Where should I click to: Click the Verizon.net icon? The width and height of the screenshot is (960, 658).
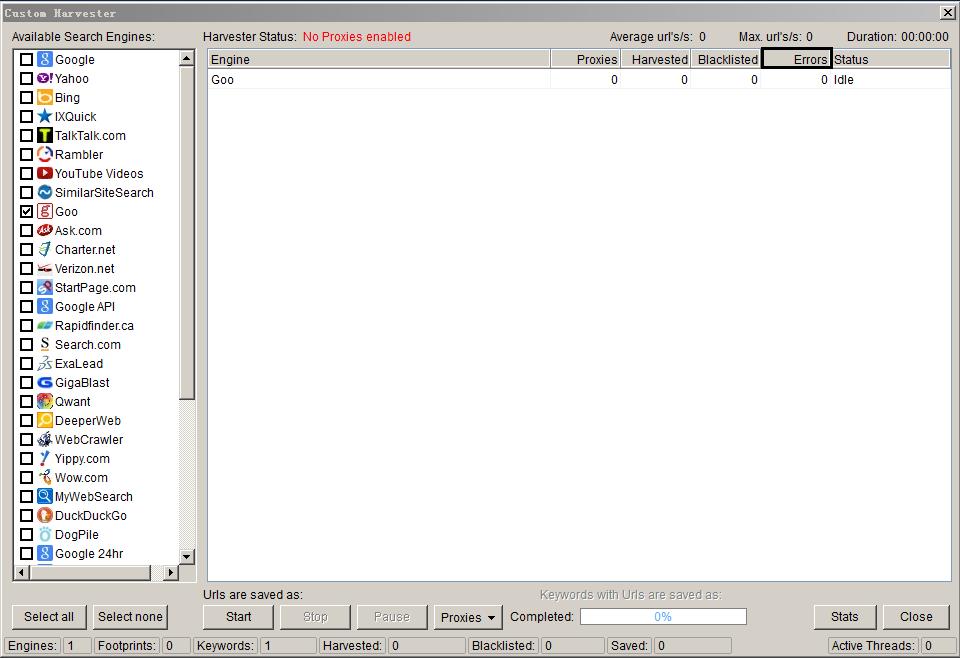(45, 268)
